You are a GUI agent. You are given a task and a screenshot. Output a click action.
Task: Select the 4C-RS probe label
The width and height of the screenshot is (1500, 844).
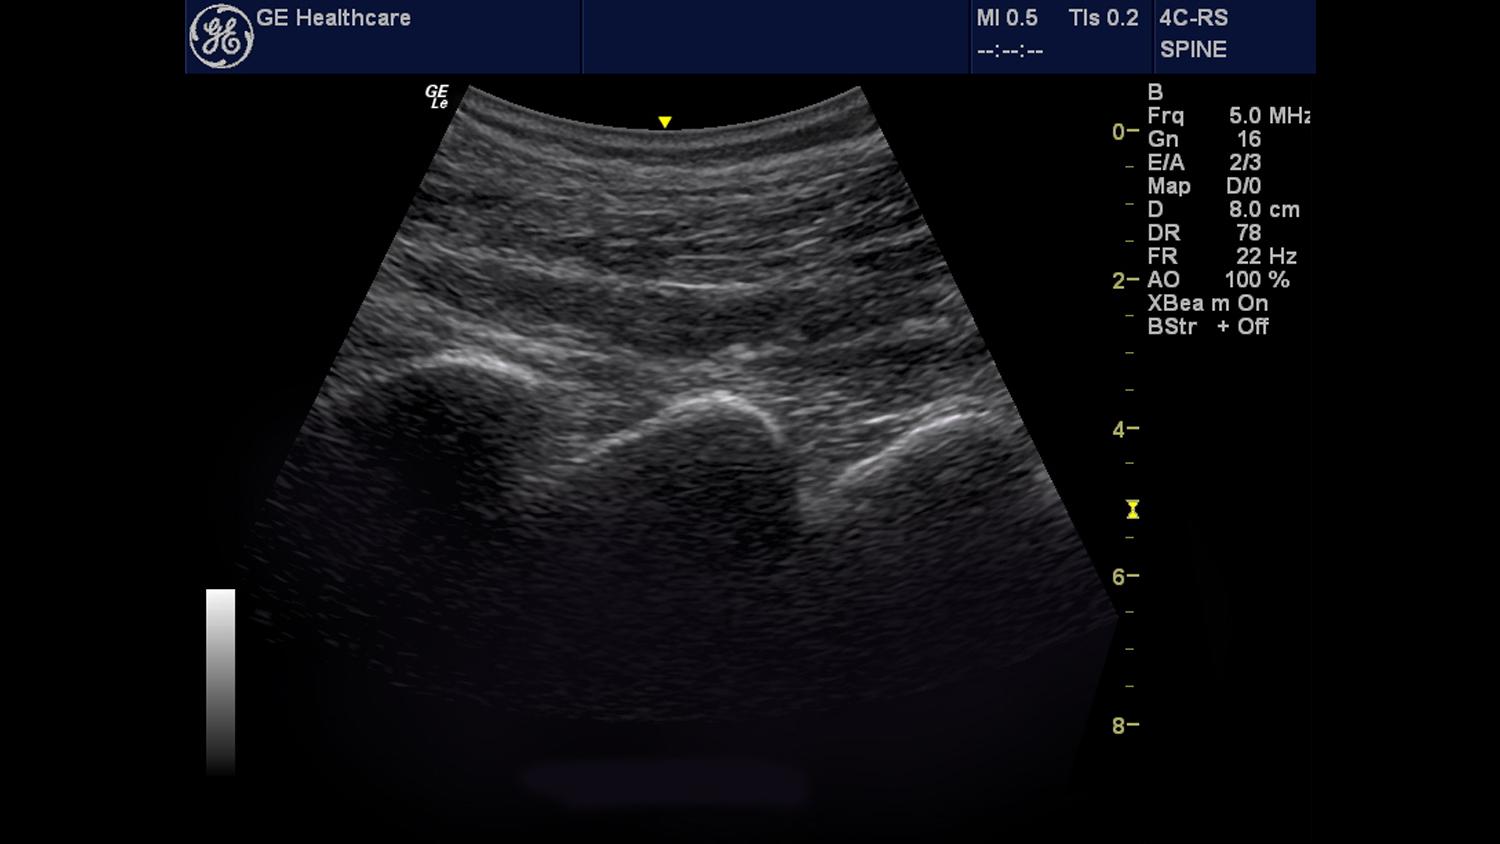[1193, 18]
